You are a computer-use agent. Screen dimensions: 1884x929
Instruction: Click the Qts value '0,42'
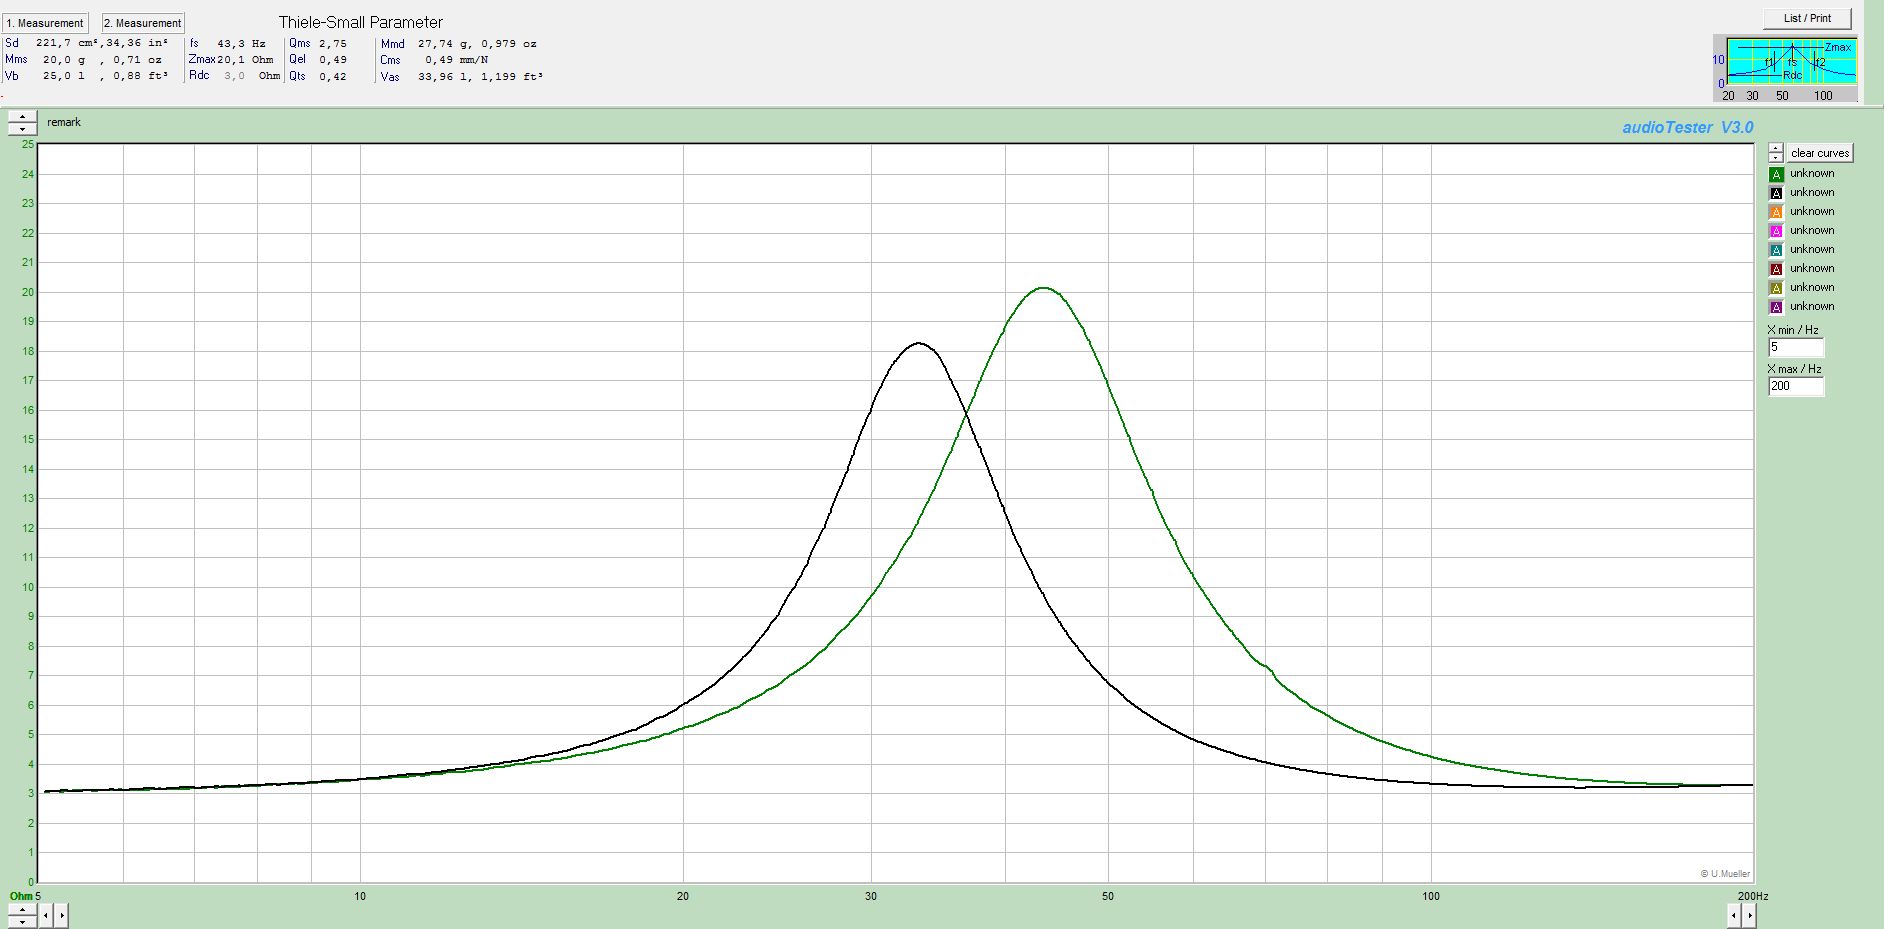tap(333, 76)
